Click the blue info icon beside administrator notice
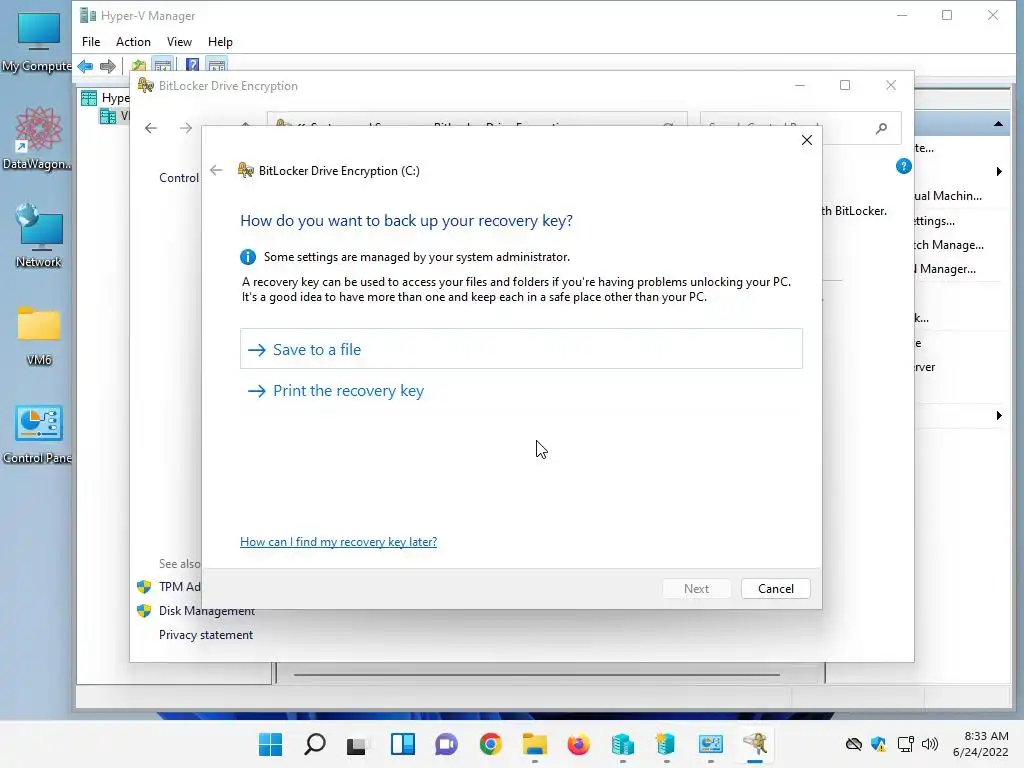The width and height of the screenshot is (1024, 768). (248, 257)
